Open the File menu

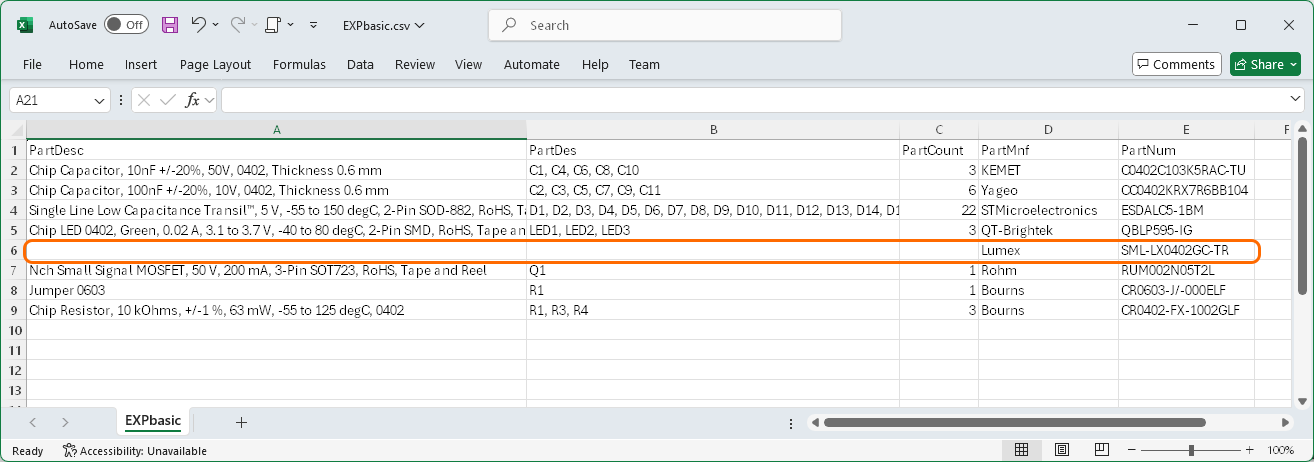(x=32, y=64)
